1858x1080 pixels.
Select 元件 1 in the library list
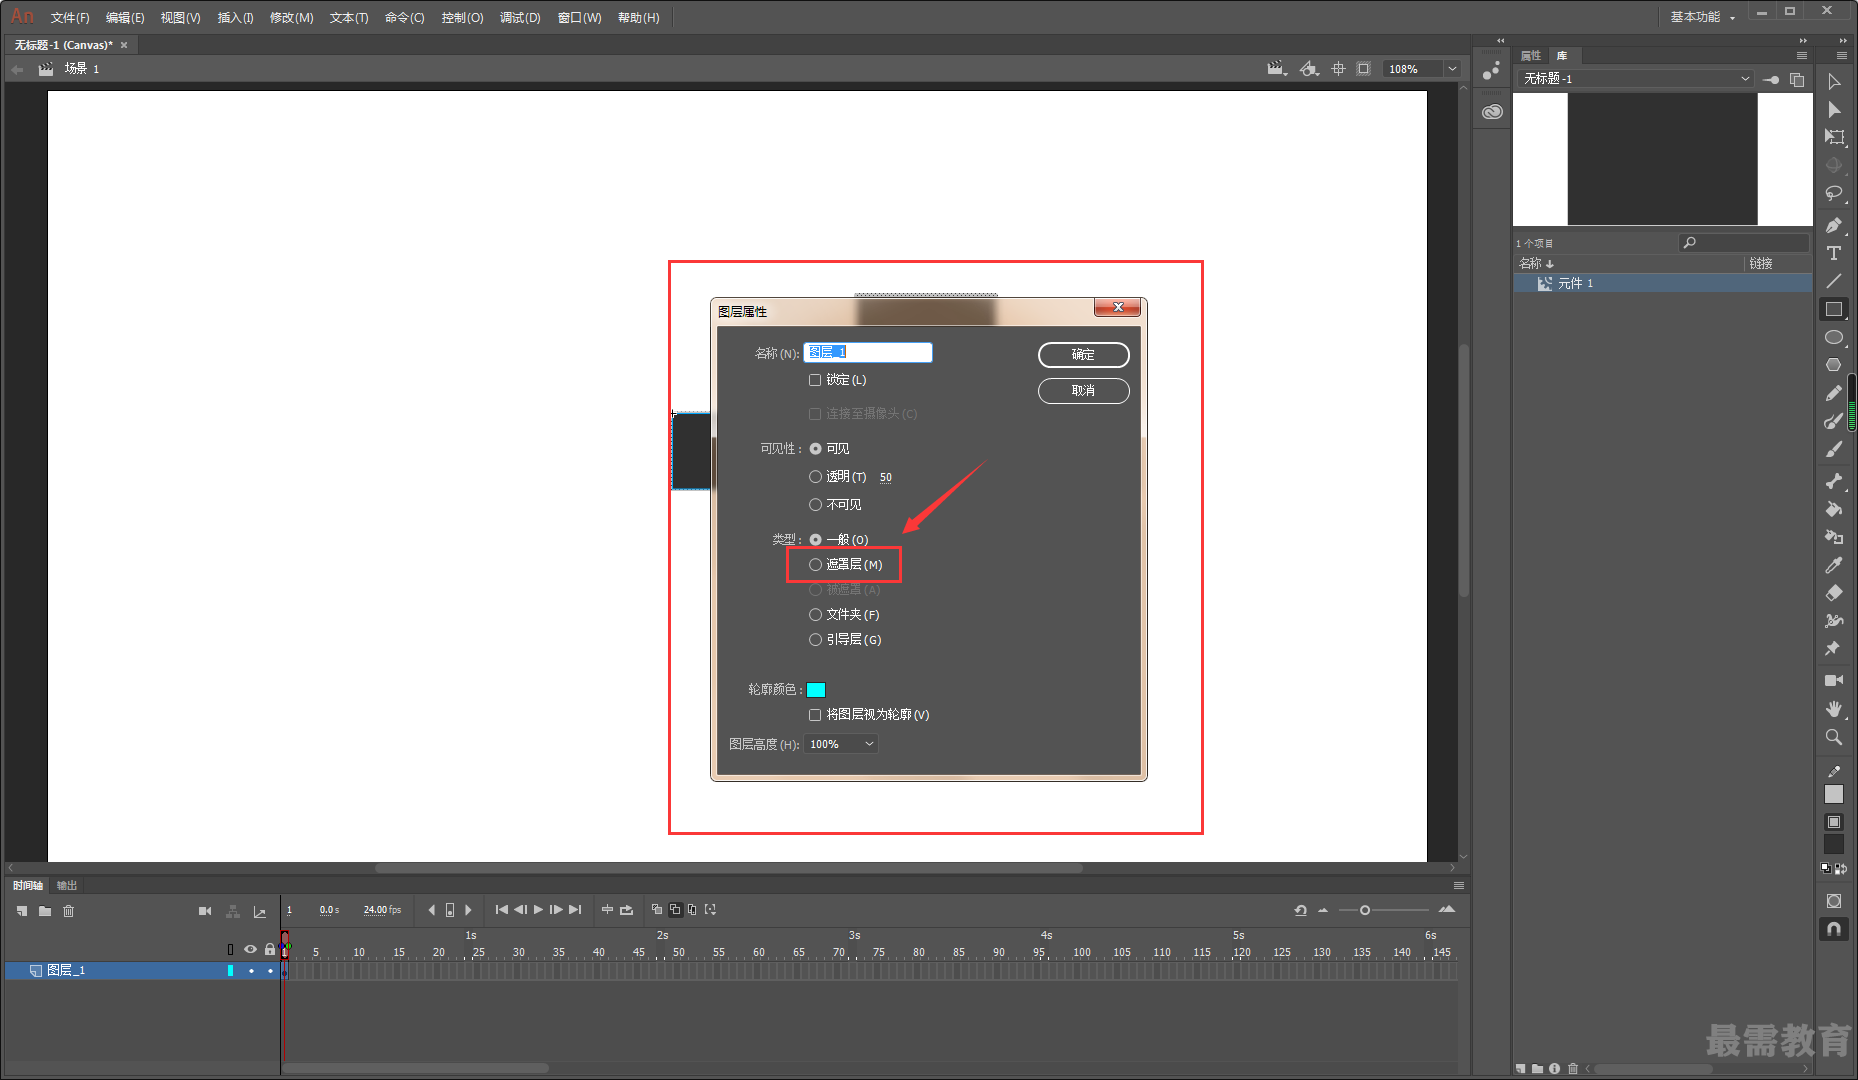[x=1662, y=284]
